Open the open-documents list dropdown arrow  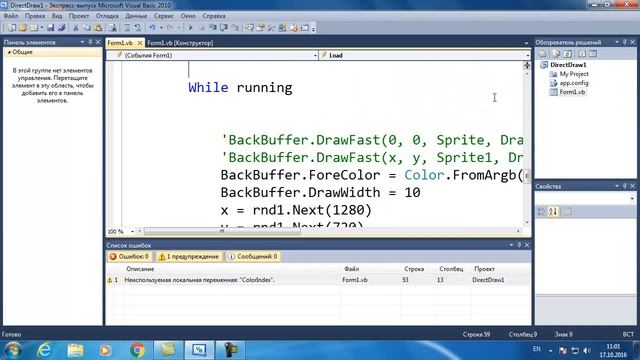coord(527,43)
